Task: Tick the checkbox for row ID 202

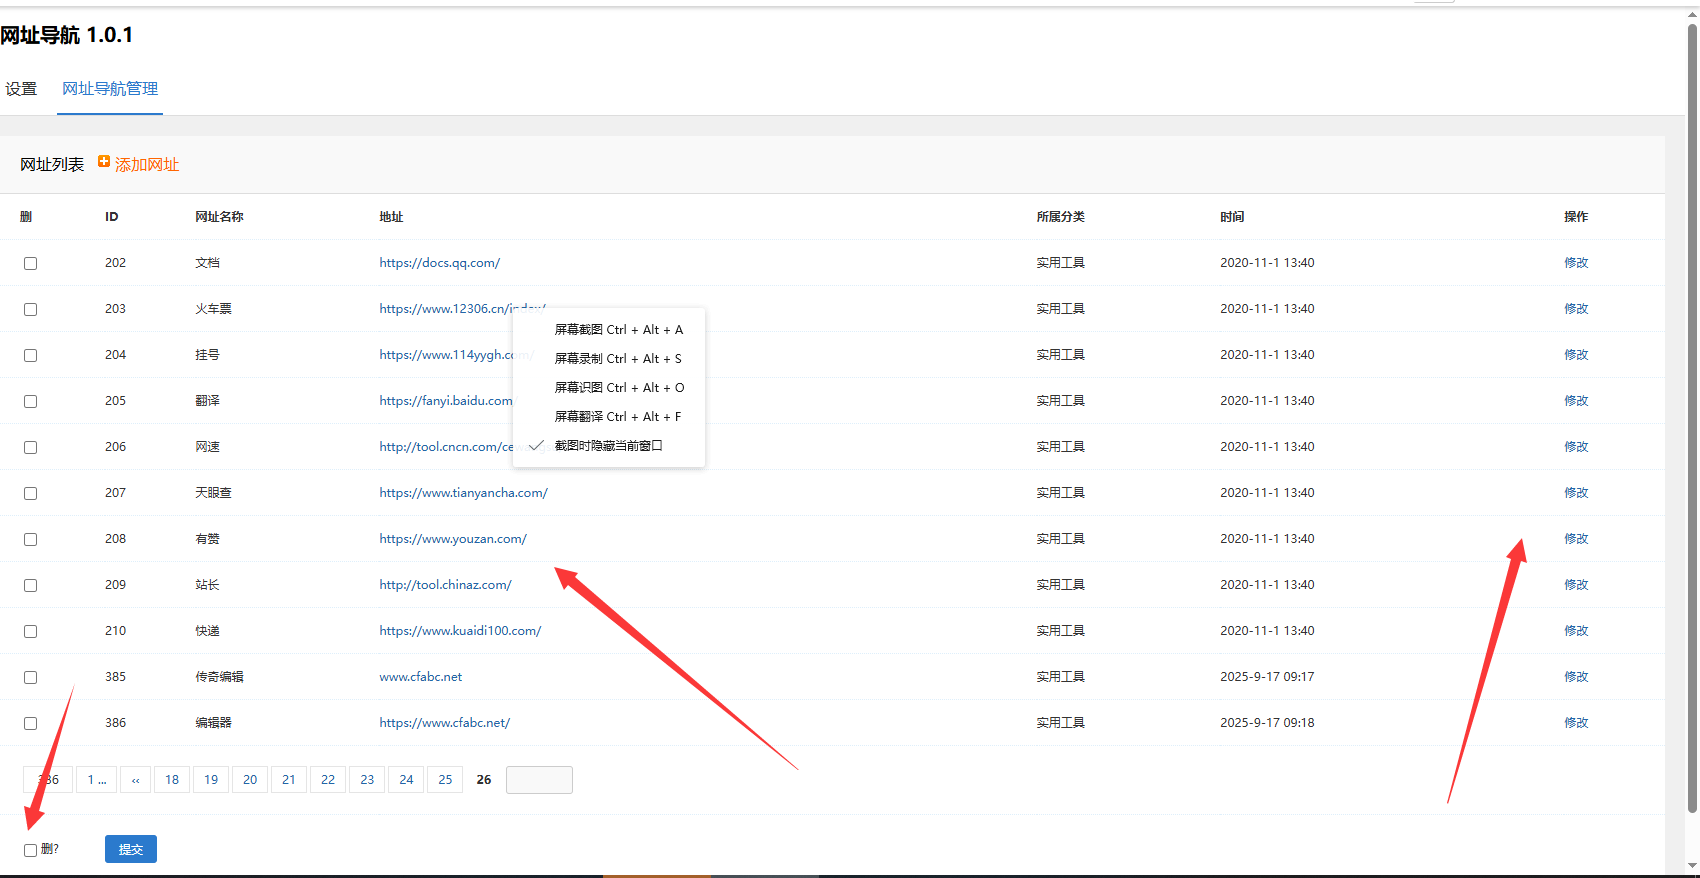Action: (31, 264)
